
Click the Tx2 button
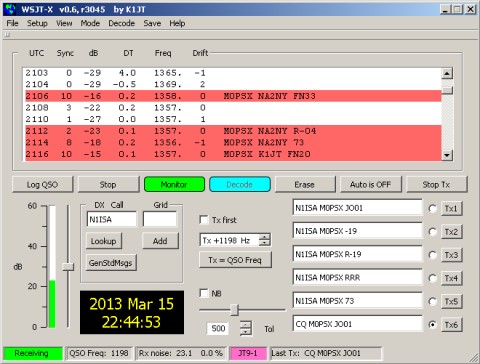click(451, 232)
